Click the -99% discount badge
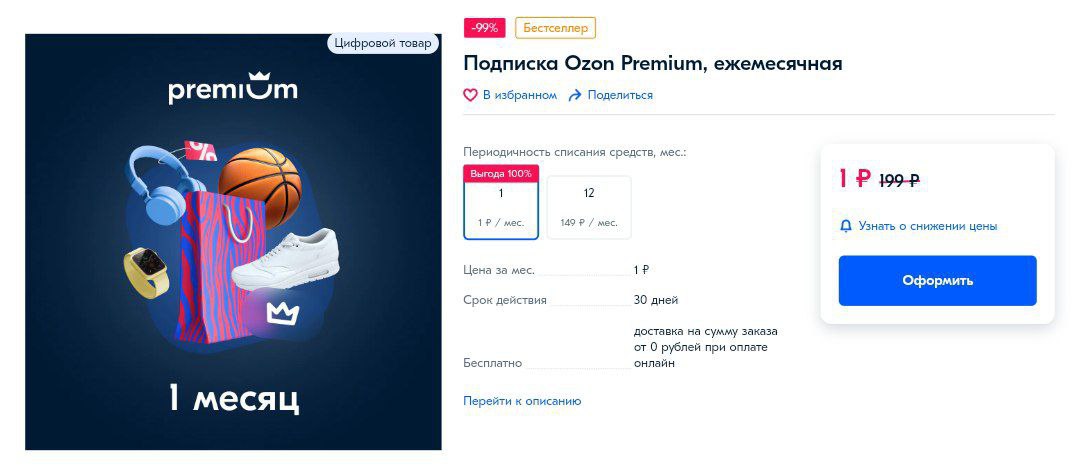The width and height of the screenshot is (1080, 475). [485, 28]
